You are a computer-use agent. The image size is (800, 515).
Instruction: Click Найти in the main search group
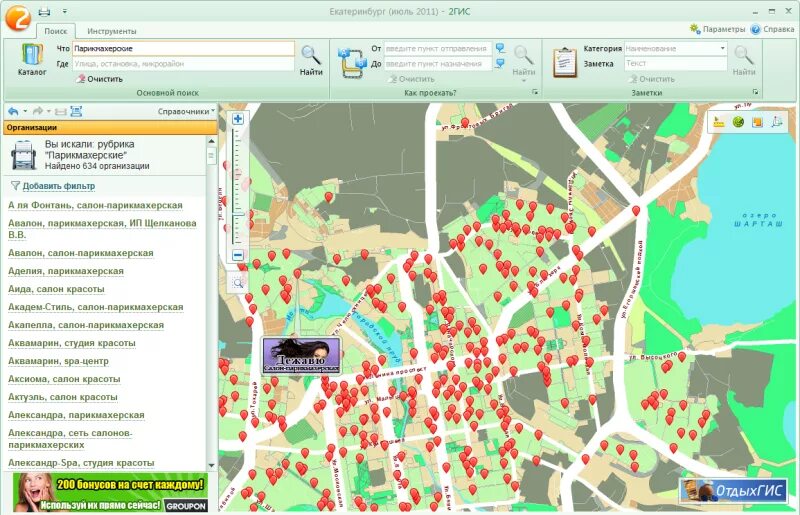tap(311, 60)
